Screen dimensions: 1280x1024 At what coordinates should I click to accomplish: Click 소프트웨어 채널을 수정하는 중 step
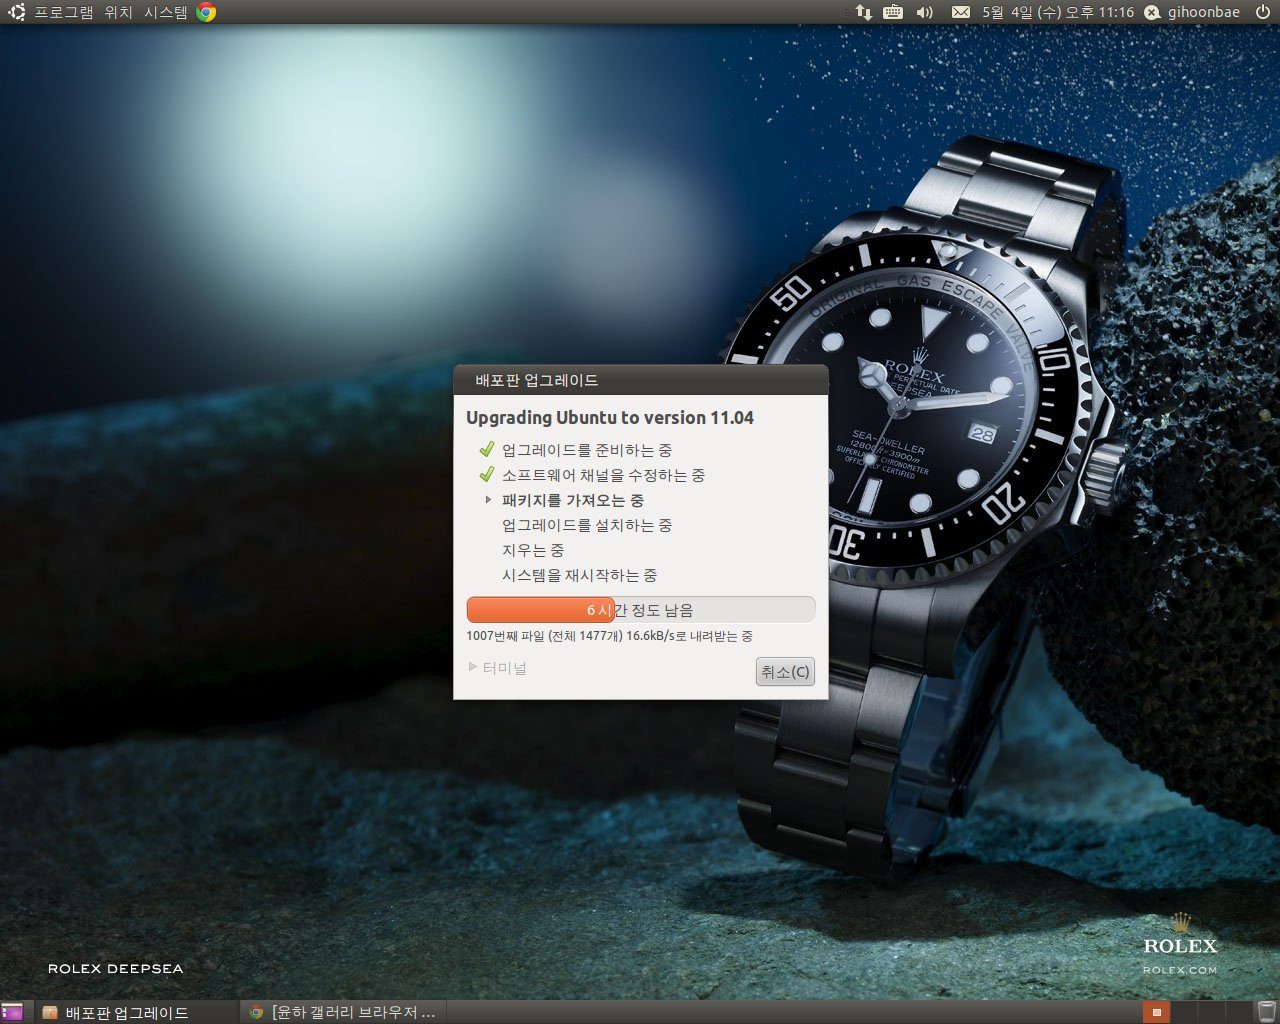tap(603, 475)
